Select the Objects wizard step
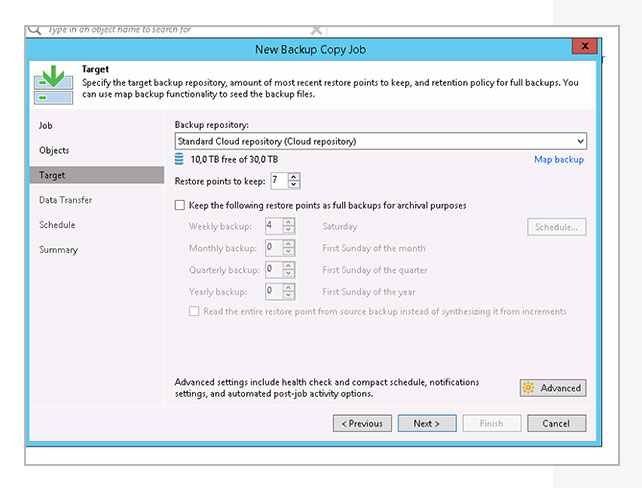The image size is (642, 488). pyautogui.click(x=54, y=150)
